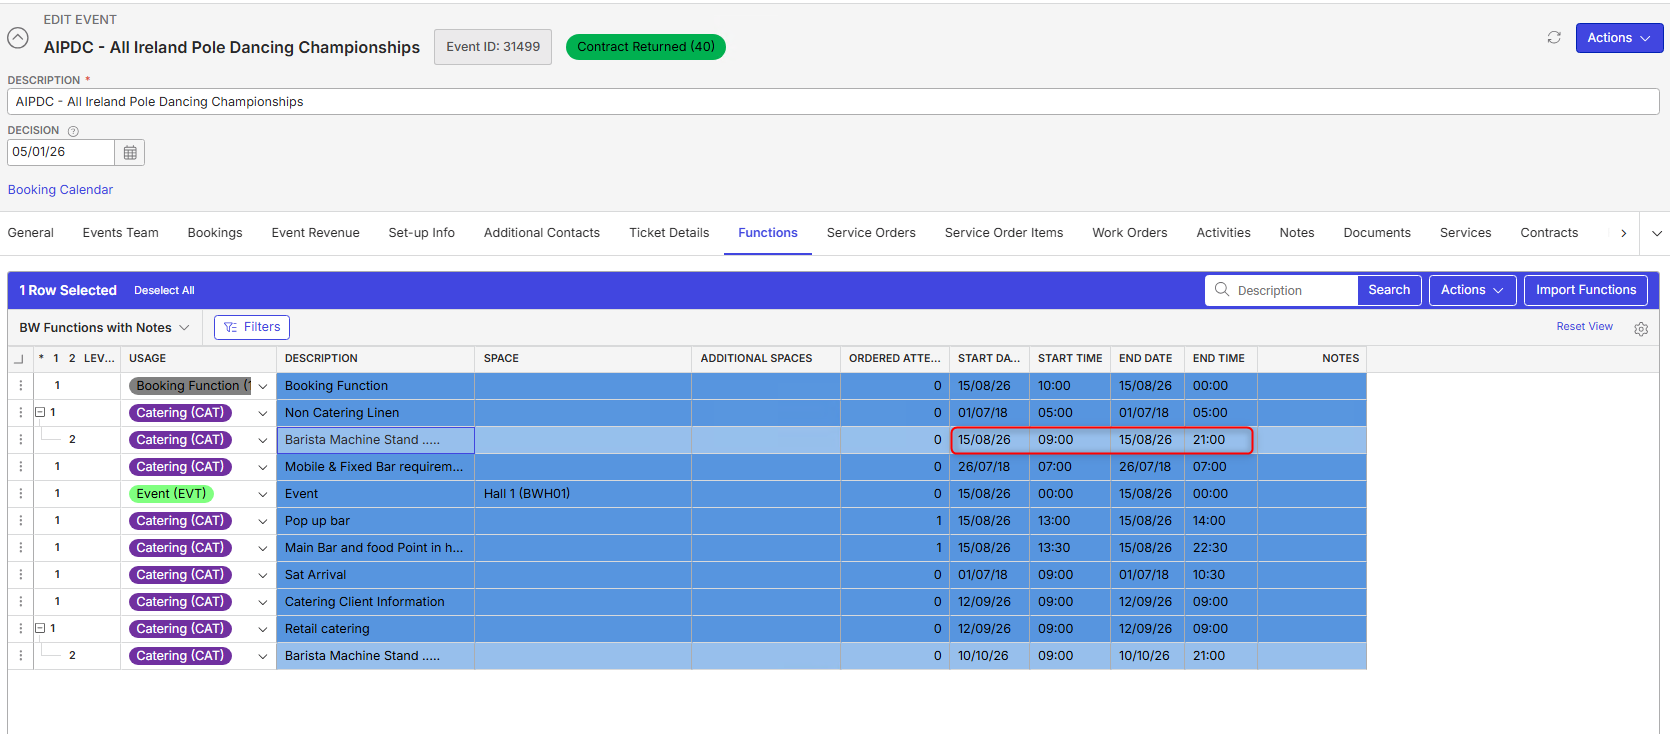
Task: Switch to the Set-up Info tab
Action: (x=422, y=233)
